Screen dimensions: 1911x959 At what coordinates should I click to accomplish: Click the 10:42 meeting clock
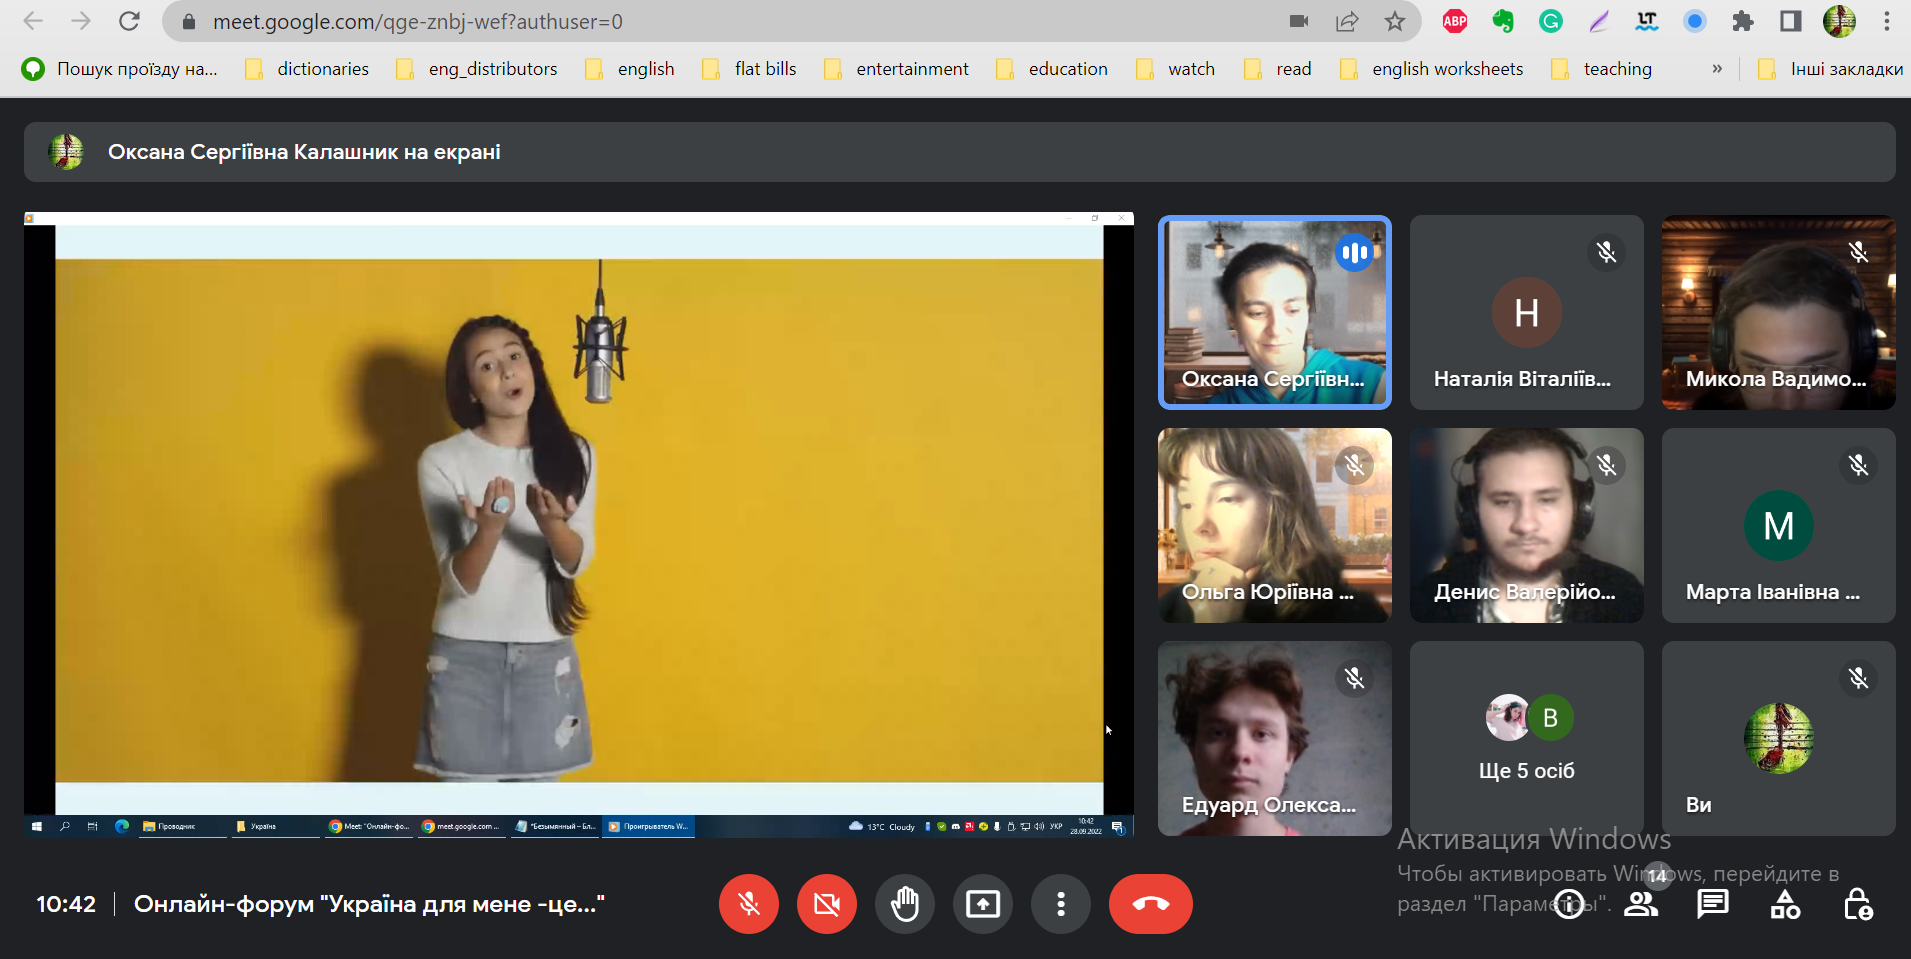(66, 904)
